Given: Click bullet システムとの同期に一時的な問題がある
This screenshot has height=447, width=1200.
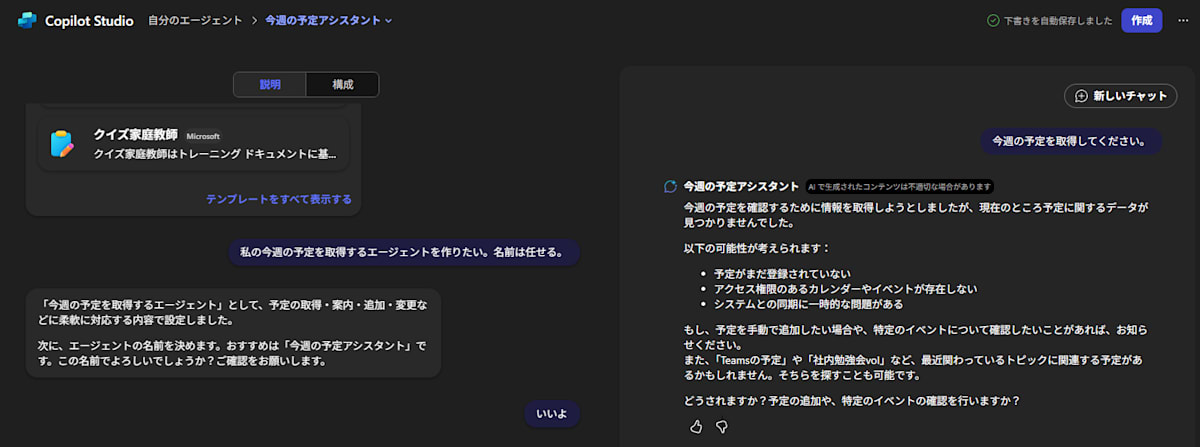Looking at the screenshot, I should point(808,303).
